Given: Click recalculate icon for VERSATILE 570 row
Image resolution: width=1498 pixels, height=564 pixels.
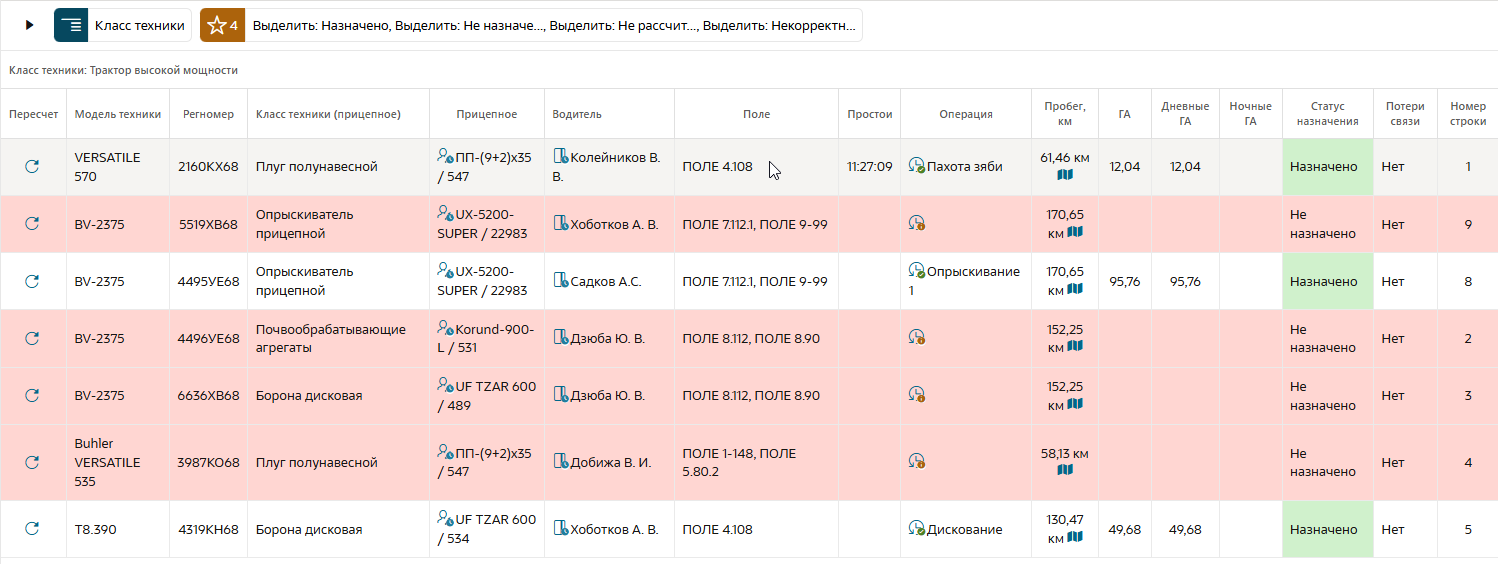Looking at the screenshot, I should coord(32,167).
